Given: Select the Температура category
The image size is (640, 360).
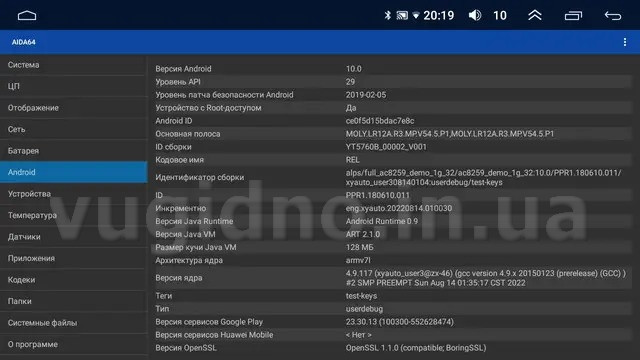Looking at the screenshot, I should [x=74, y=215].
